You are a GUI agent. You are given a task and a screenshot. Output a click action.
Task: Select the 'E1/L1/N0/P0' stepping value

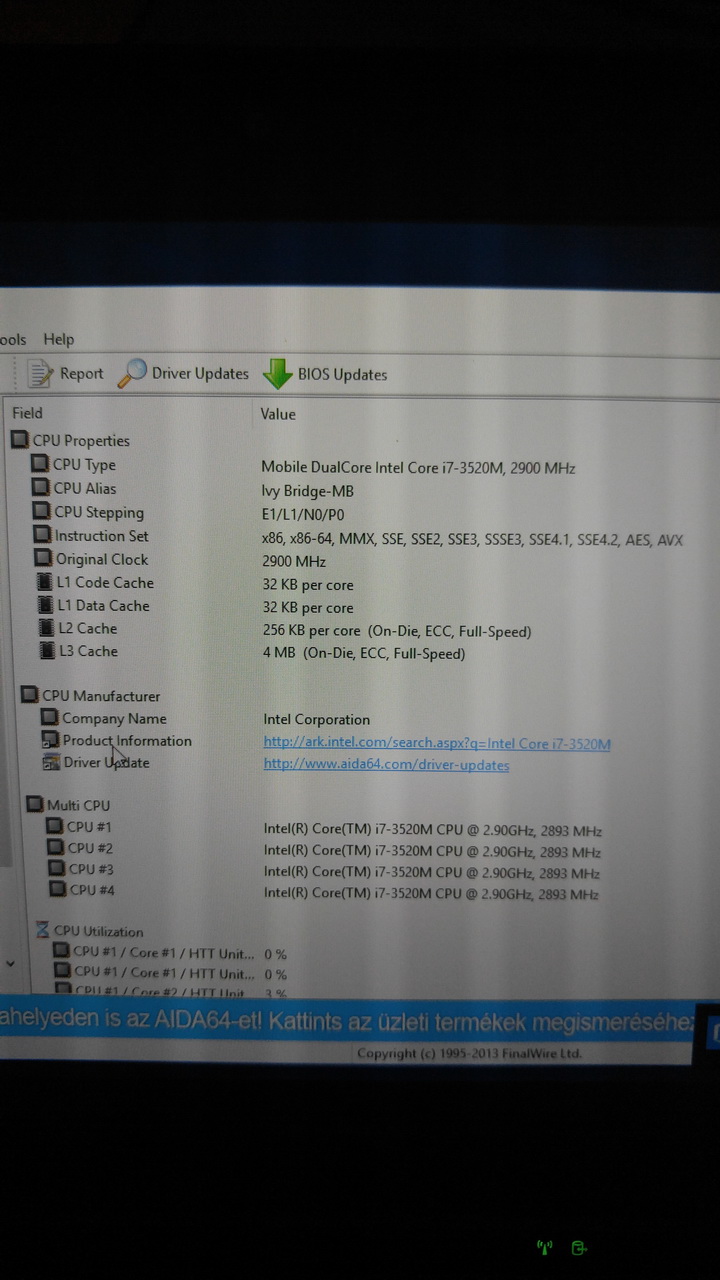click(x=303, y=515)
